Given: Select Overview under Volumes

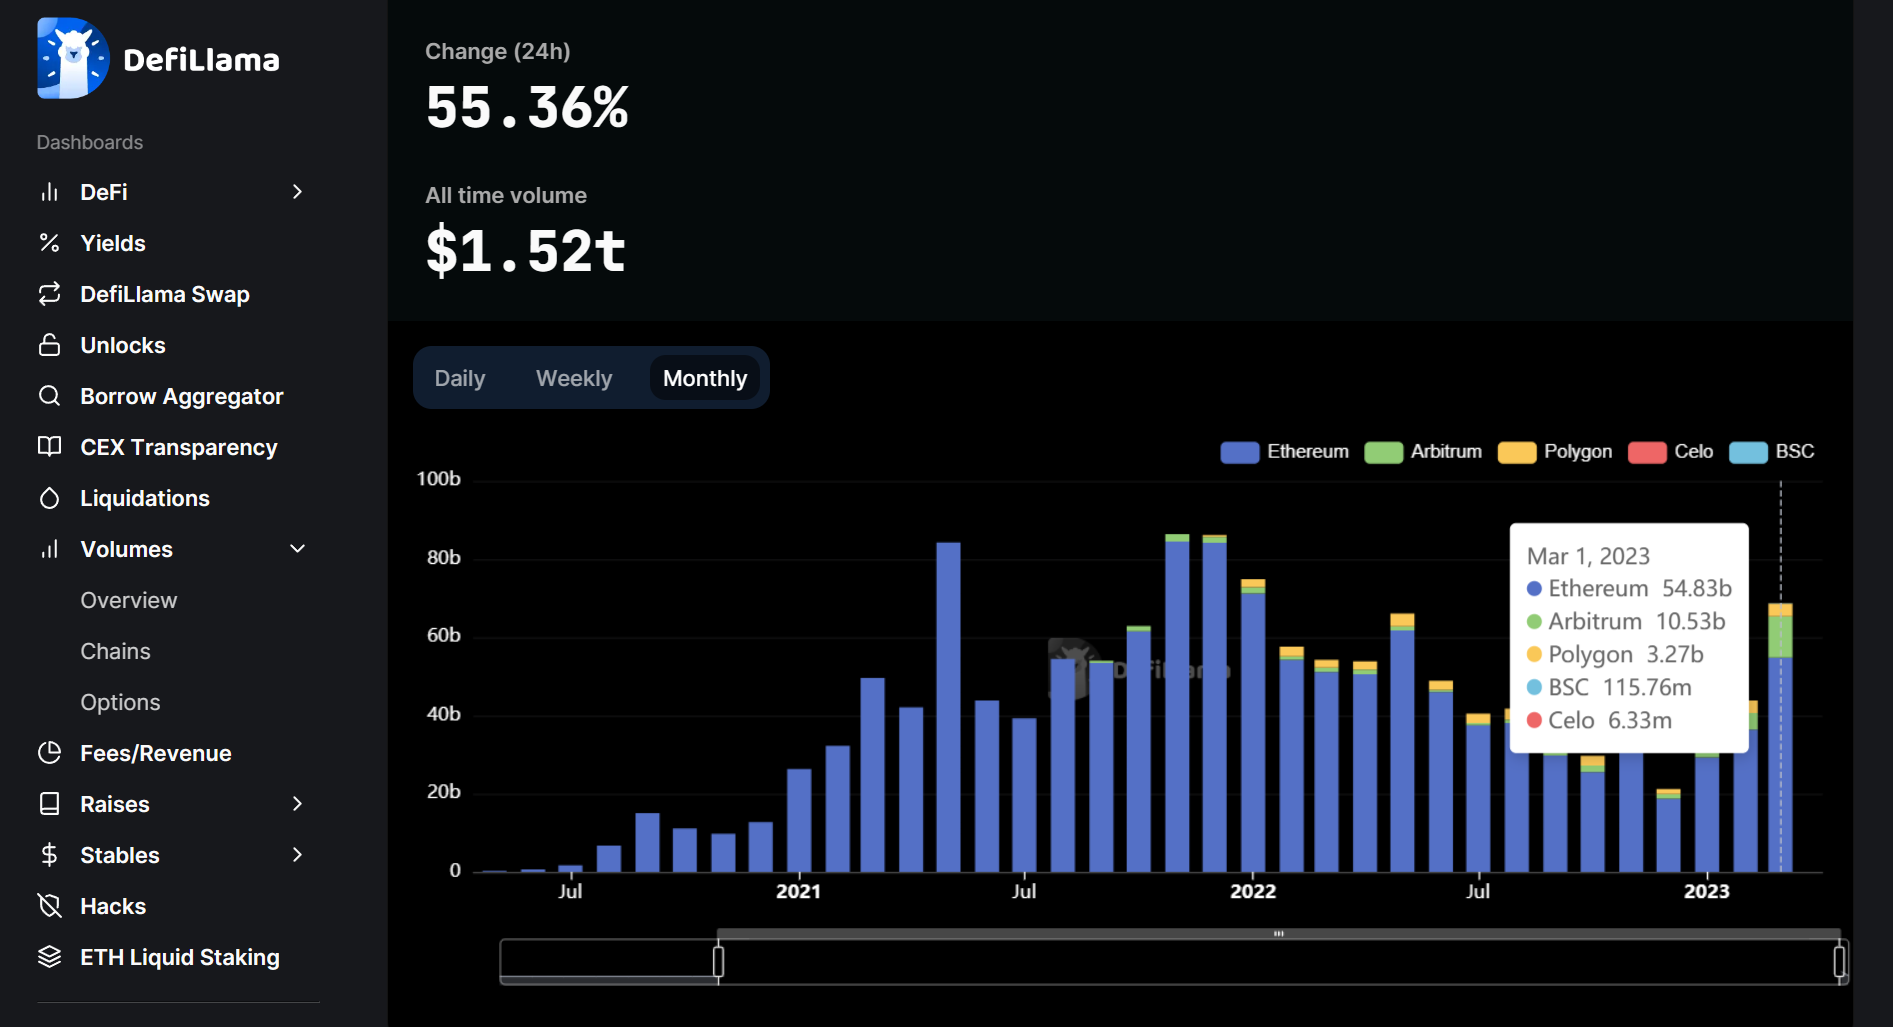Looking at the screenshot, I should click(x=129, y=600).
